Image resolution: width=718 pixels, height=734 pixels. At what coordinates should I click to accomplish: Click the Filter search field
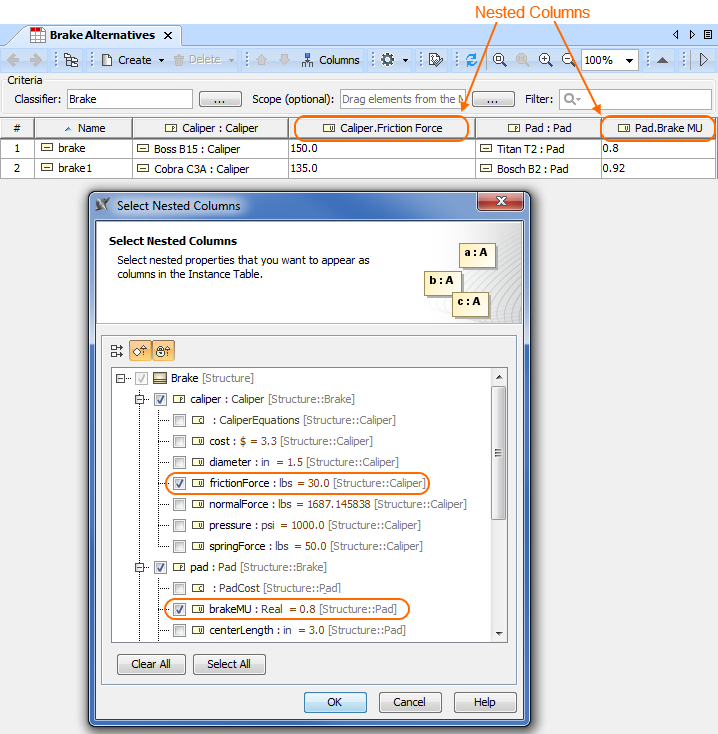tap(635, 99)
